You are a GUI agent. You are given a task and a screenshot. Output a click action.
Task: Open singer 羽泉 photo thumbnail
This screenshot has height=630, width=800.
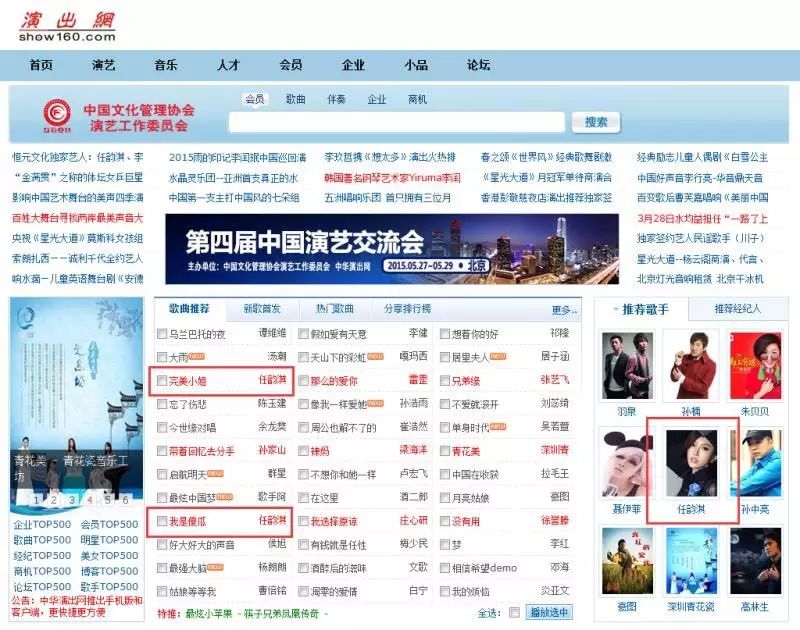627,366
